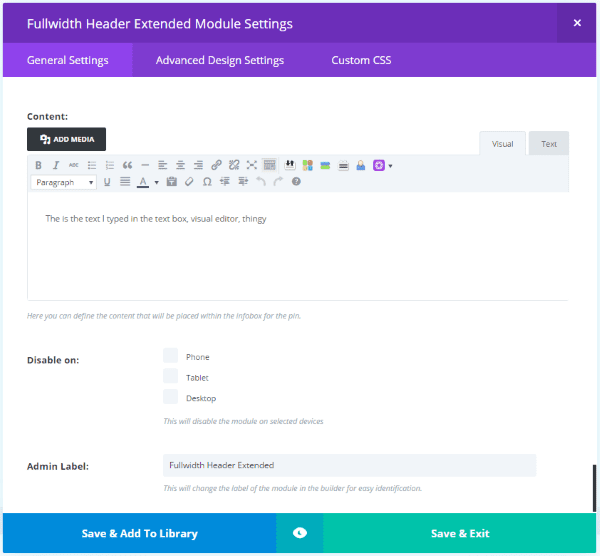The image size is (600, 556).
Task: Underline the selected text
Action: [107, 182]
